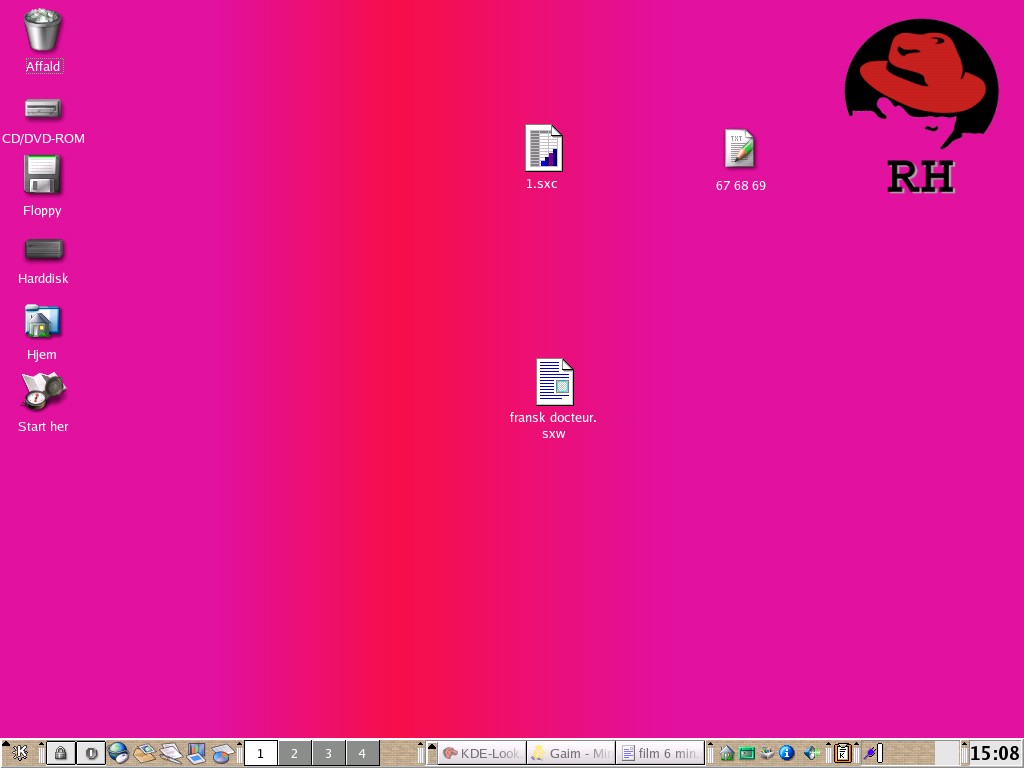Launch the presentation slides icon in panel
Screen dimensions: 1024x768
pyautogui.click(x=196, y=753)
